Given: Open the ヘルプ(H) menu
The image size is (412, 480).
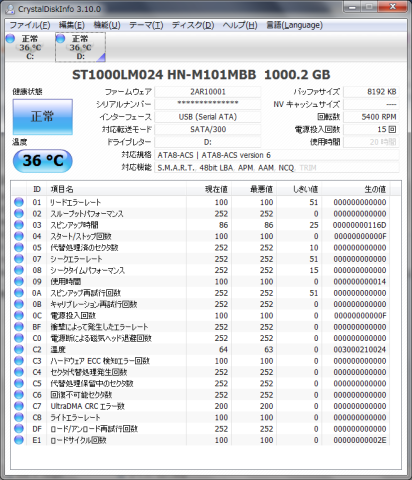Looking at the screenshot, I should pos(240,25).
